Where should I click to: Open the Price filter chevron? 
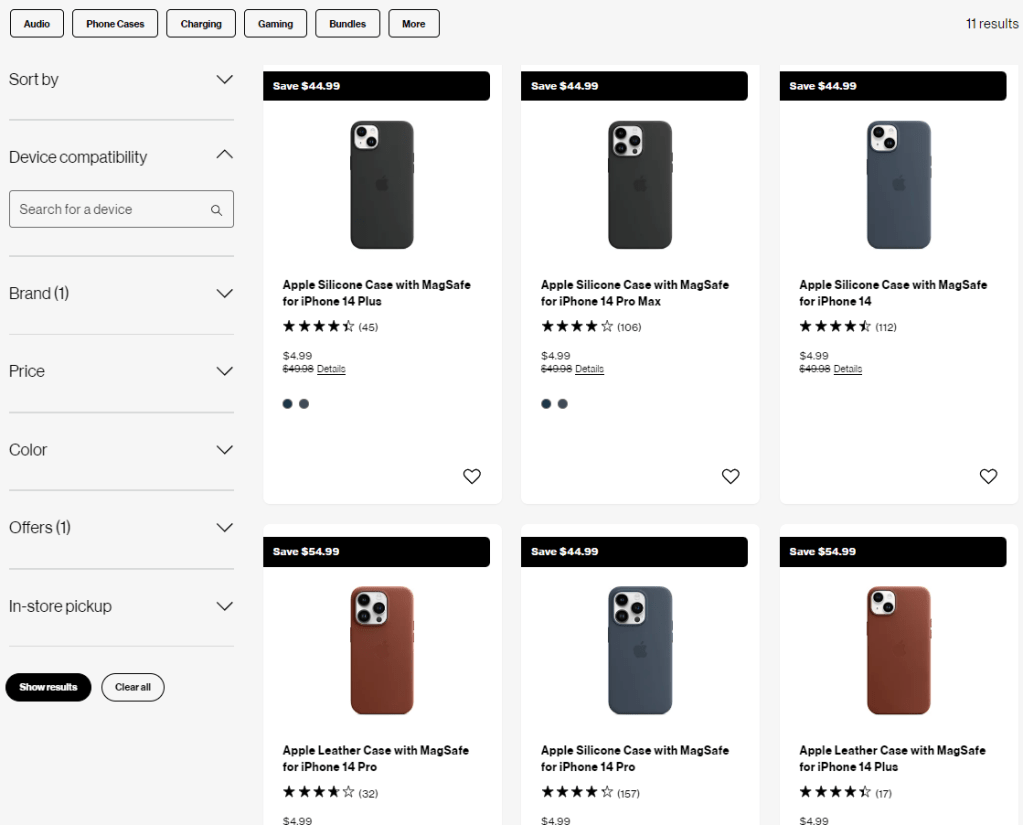[x=224, y=371]
